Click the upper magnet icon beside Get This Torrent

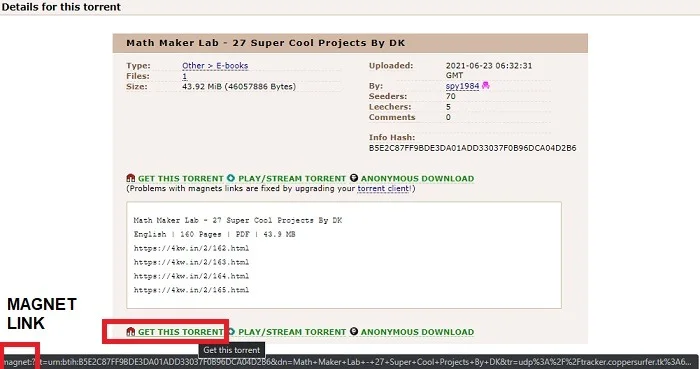pyautogui.click(x=130, y=178)
